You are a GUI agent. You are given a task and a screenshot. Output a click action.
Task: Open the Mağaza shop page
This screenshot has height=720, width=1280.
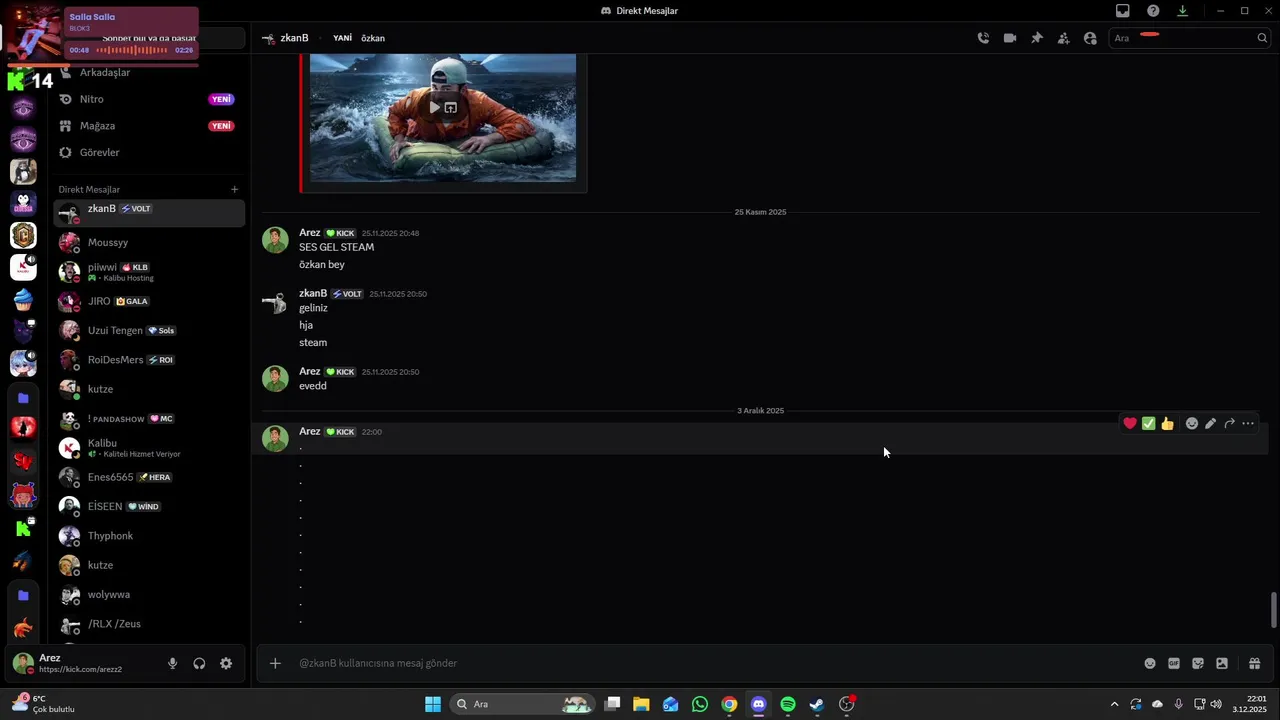pyautogui.click(x=149, y=126)
